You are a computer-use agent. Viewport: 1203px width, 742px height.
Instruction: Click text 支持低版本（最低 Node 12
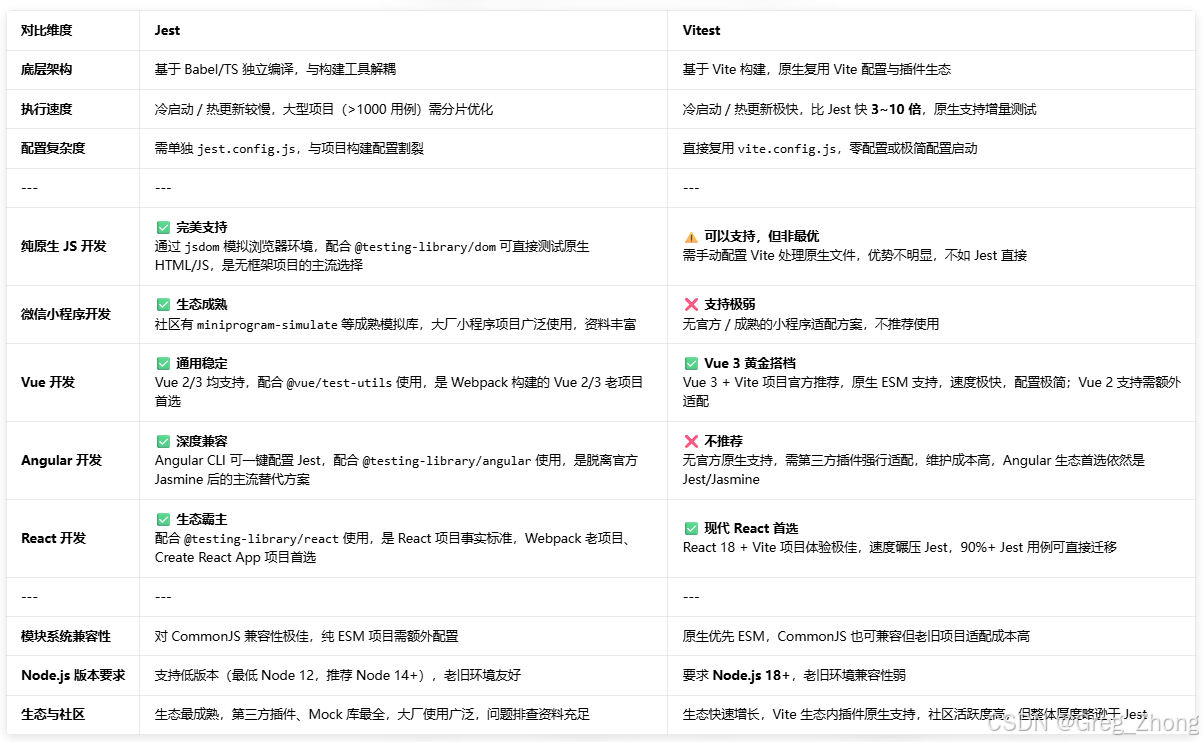coord(233,675)
